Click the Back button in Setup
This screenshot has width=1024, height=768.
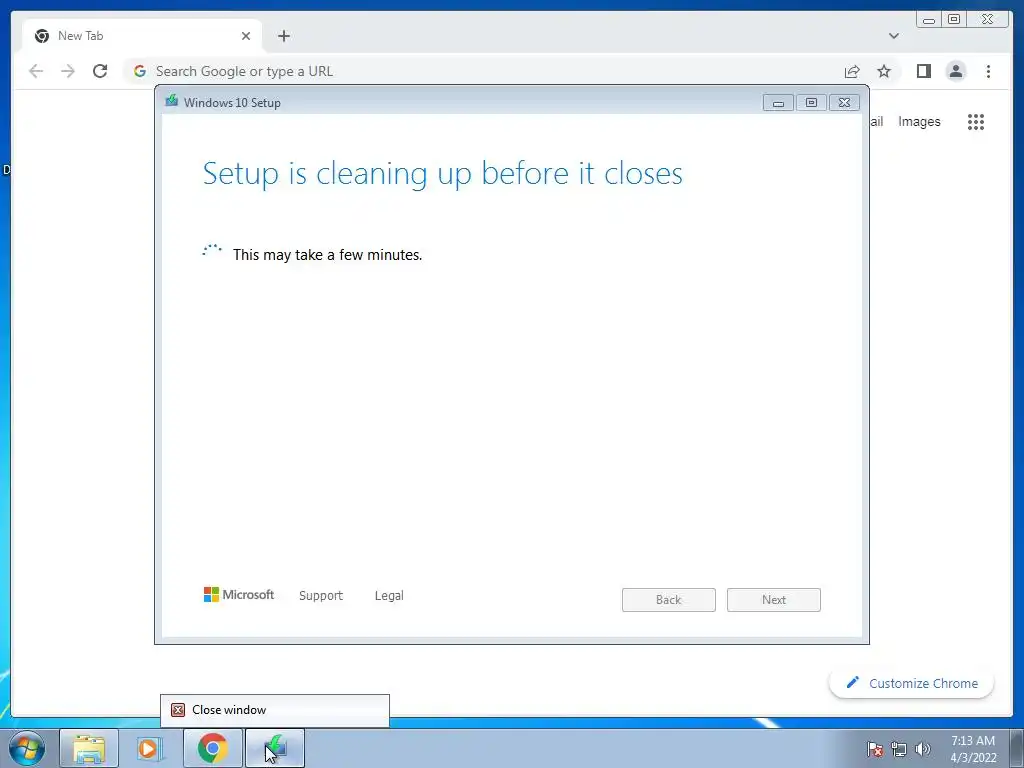click(669, 600)
